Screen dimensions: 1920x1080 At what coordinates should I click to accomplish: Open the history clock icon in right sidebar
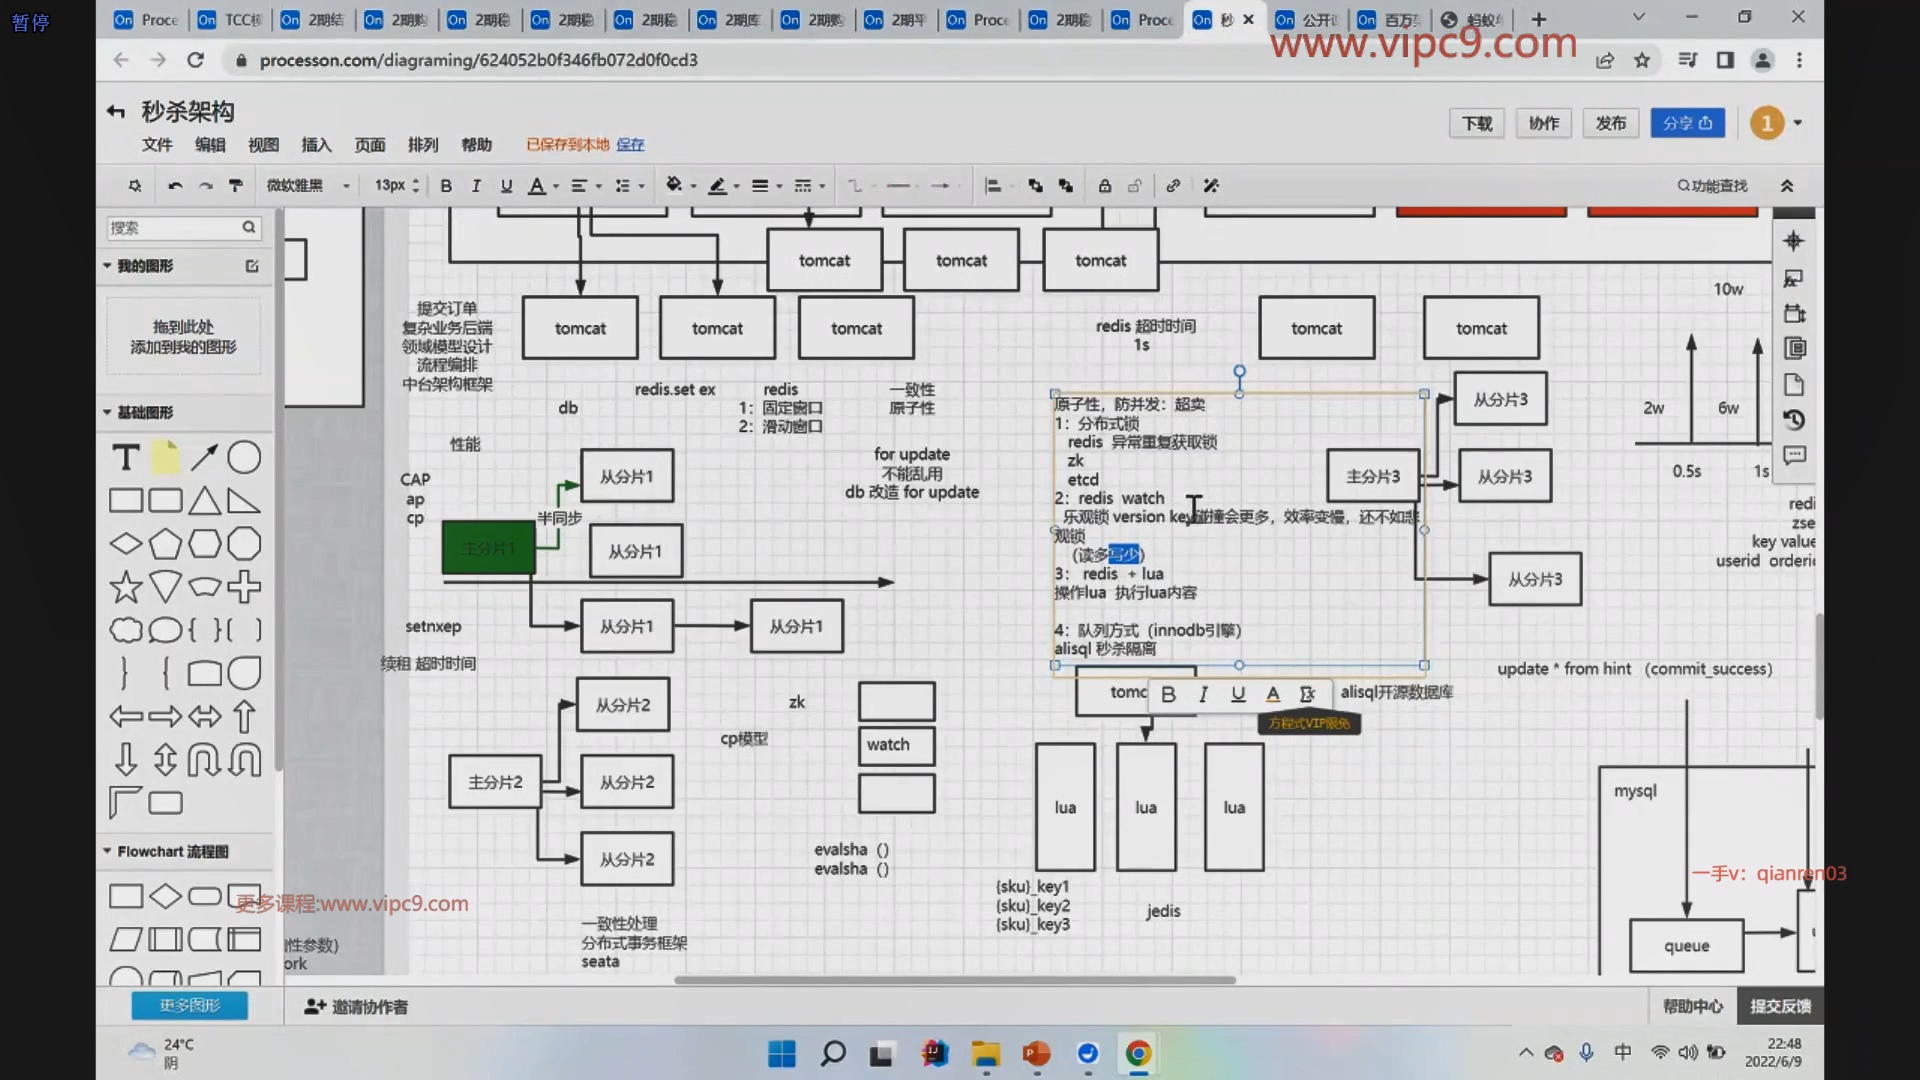click(x=1794, y=420)
